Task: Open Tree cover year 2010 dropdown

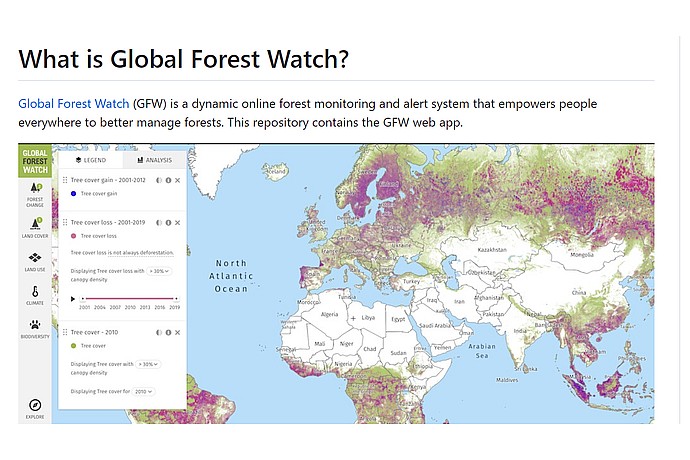Action: coord(143,391)
